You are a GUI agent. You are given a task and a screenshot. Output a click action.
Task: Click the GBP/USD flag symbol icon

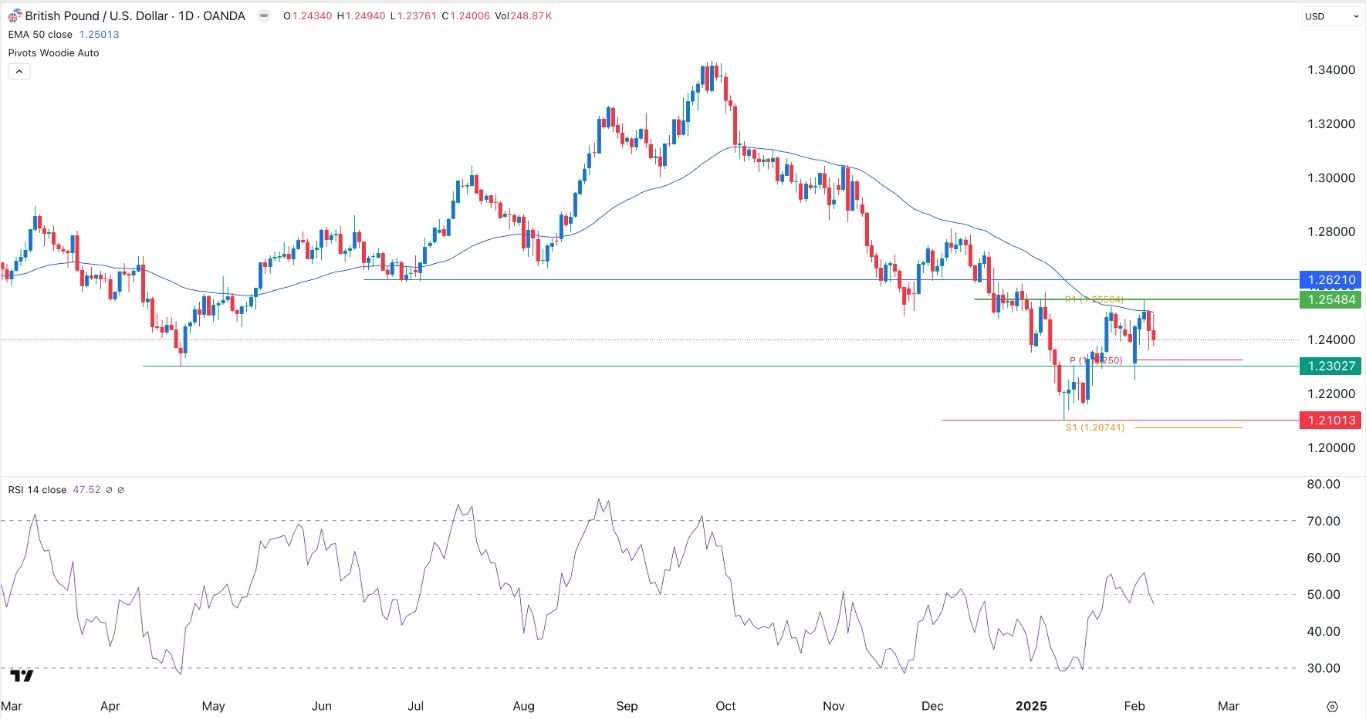(14, 16)
